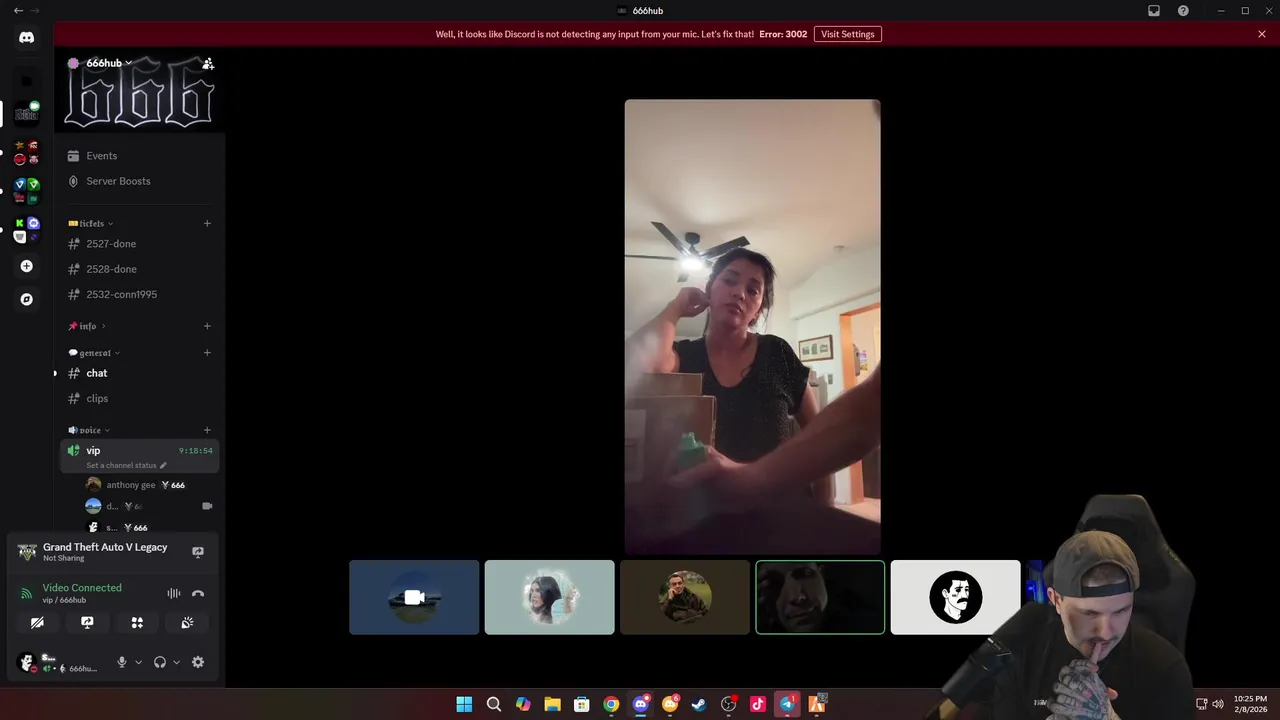The height and width of the screenshot is (720, 1280).
Task: Collapse the general category
Action: (94, 352)
